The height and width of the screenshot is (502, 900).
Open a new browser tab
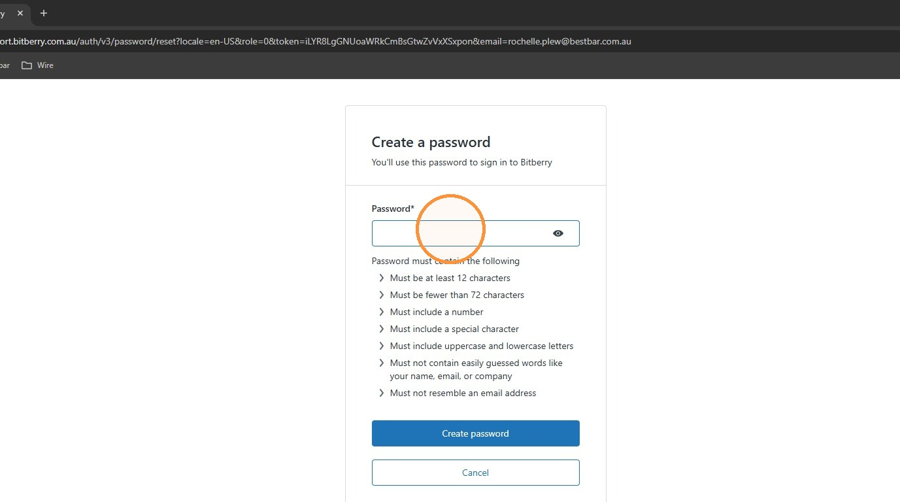44,13
